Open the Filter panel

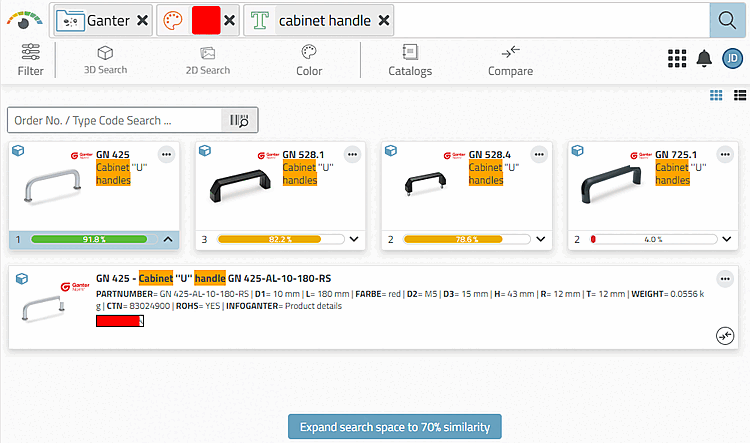pos(31,60)
